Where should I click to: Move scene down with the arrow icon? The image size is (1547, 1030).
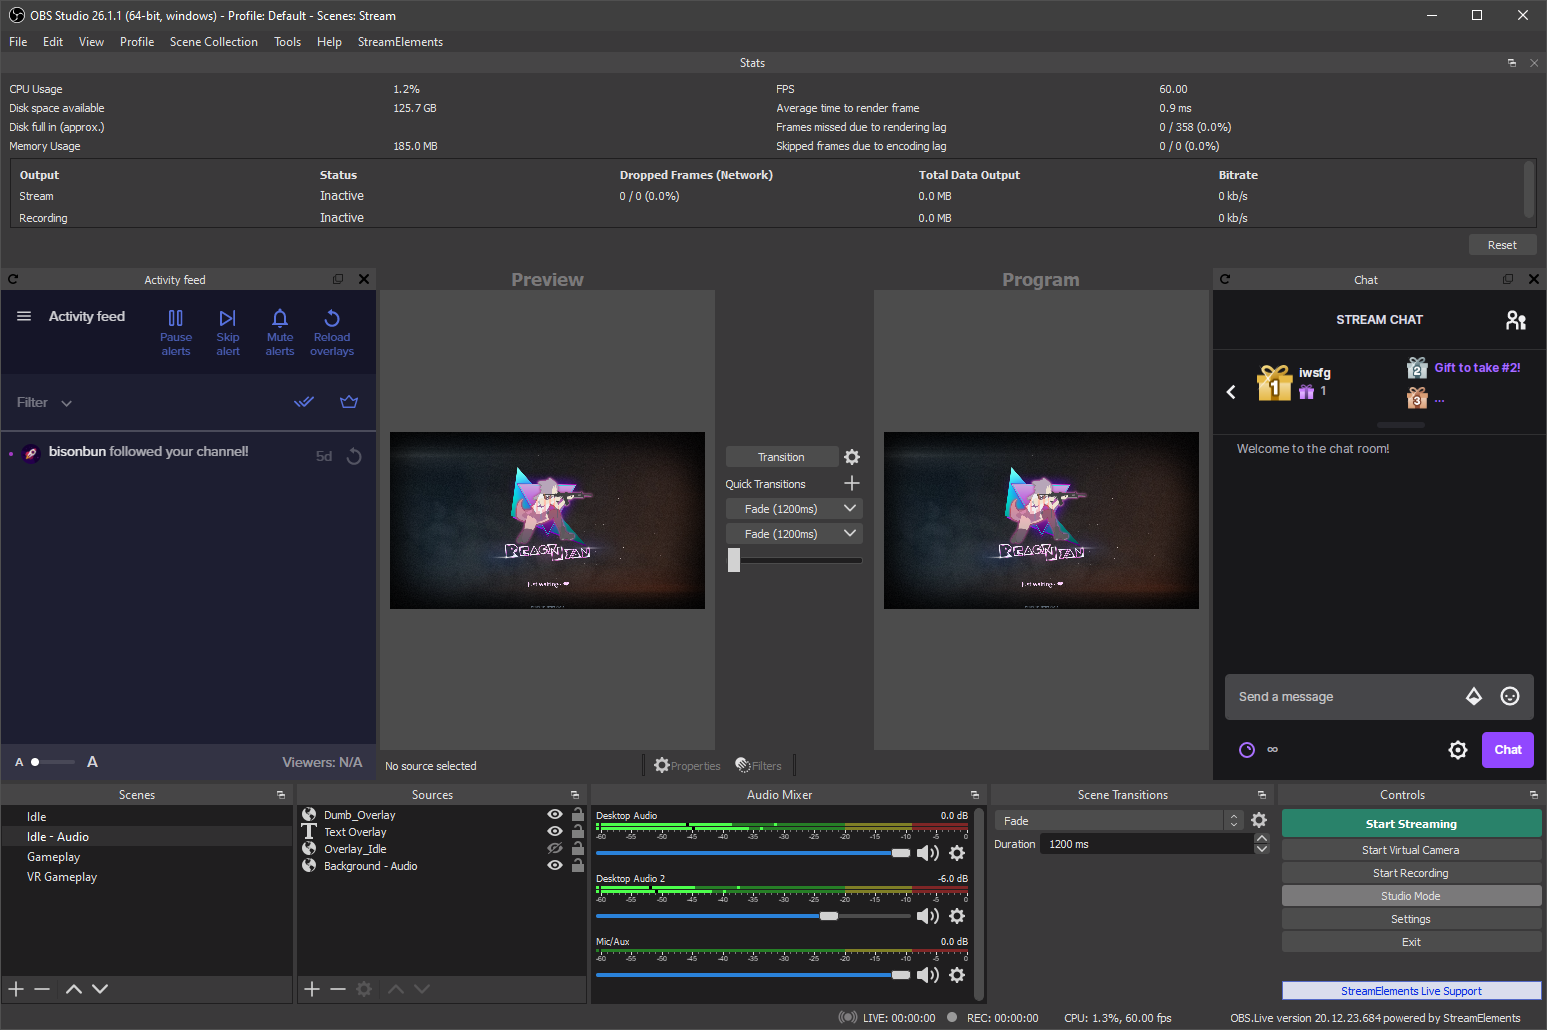click(100, 989)
